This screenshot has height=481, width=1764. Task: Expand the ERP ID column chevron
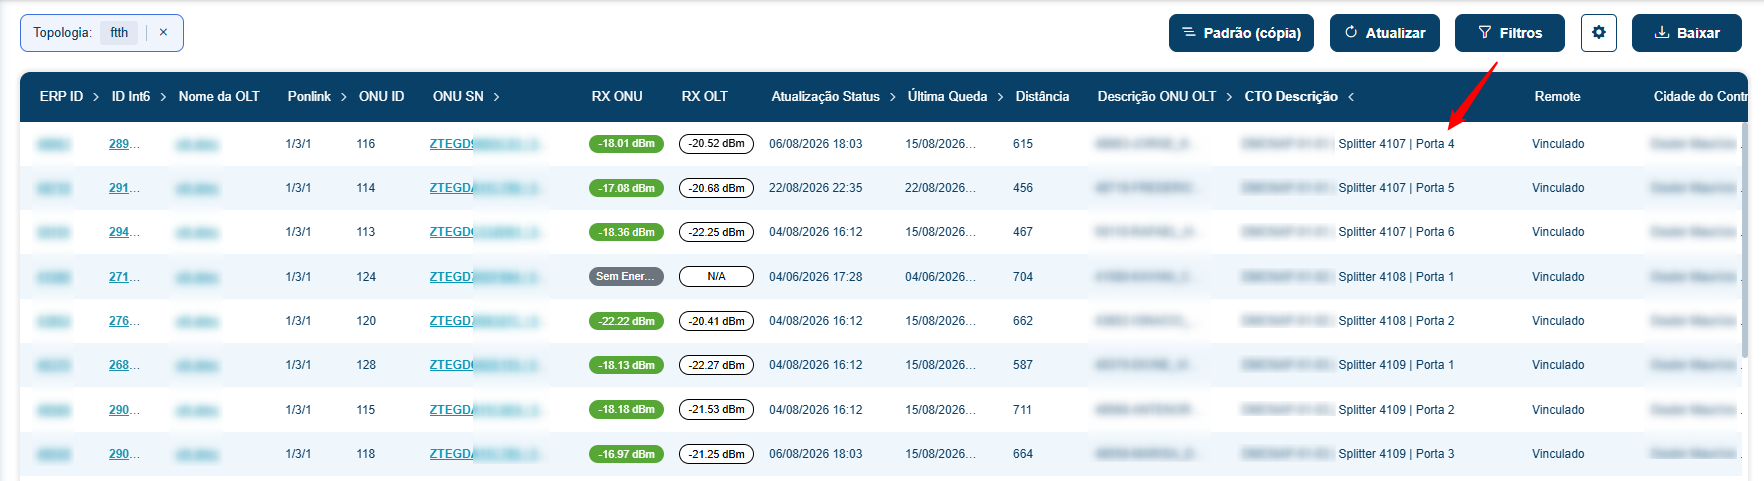(x=96, y=97)
